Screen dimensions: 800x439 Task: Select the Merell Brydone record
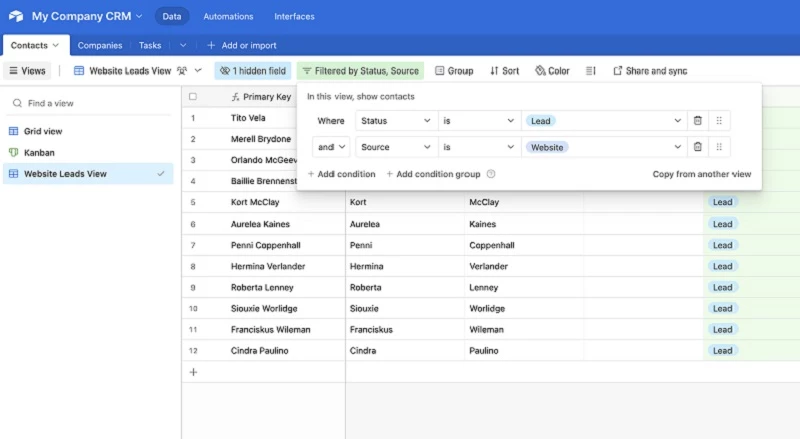(261, 139)
